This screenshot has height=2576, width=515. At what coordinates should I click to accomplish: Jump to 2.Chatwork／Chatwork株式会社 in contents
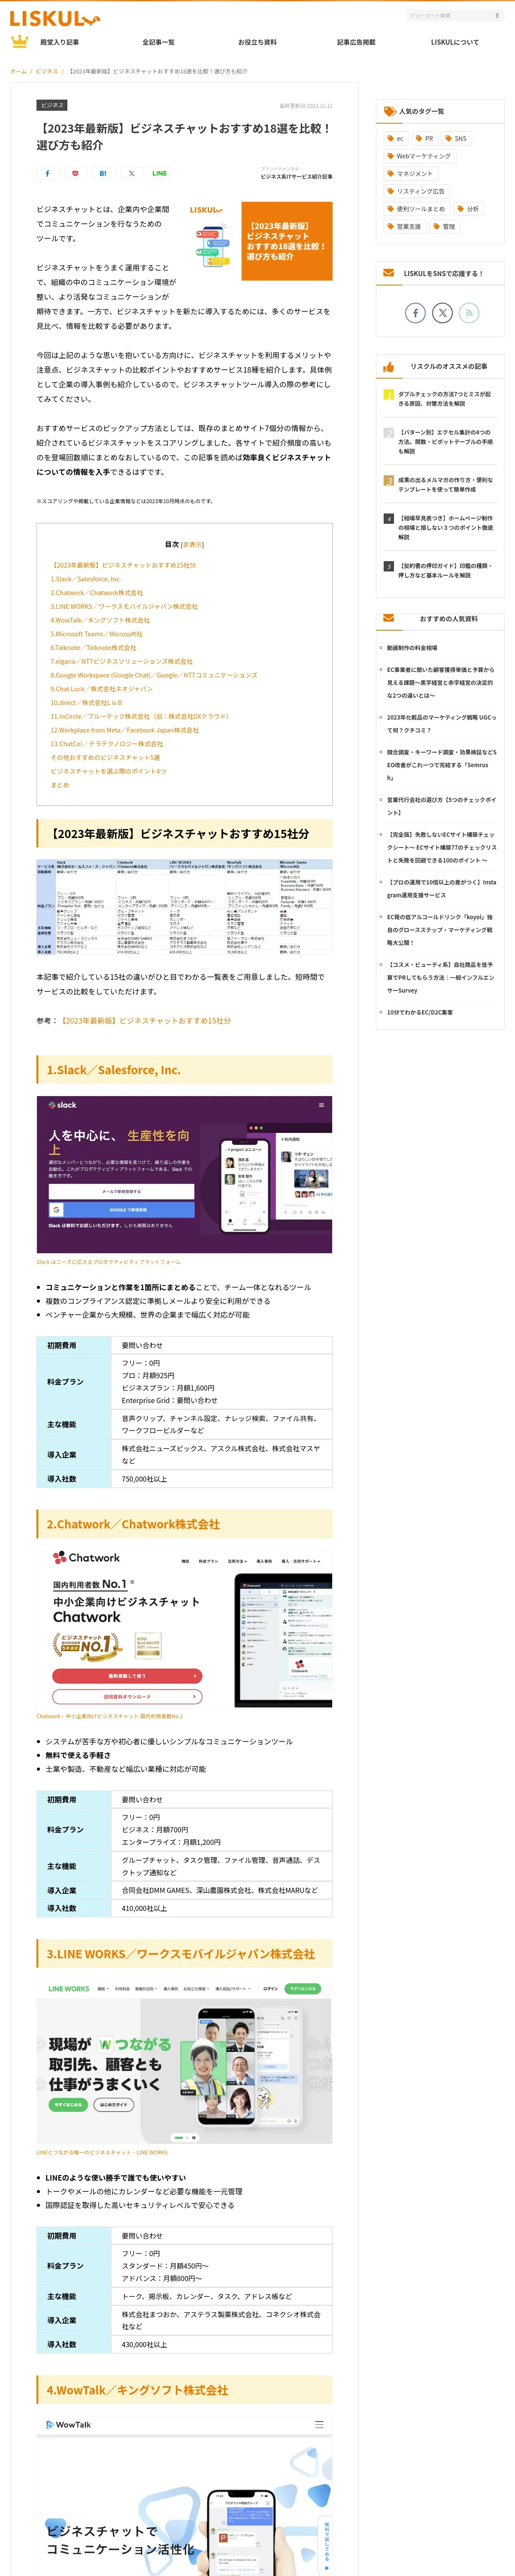pyautogui.click(x=97, y=593)
